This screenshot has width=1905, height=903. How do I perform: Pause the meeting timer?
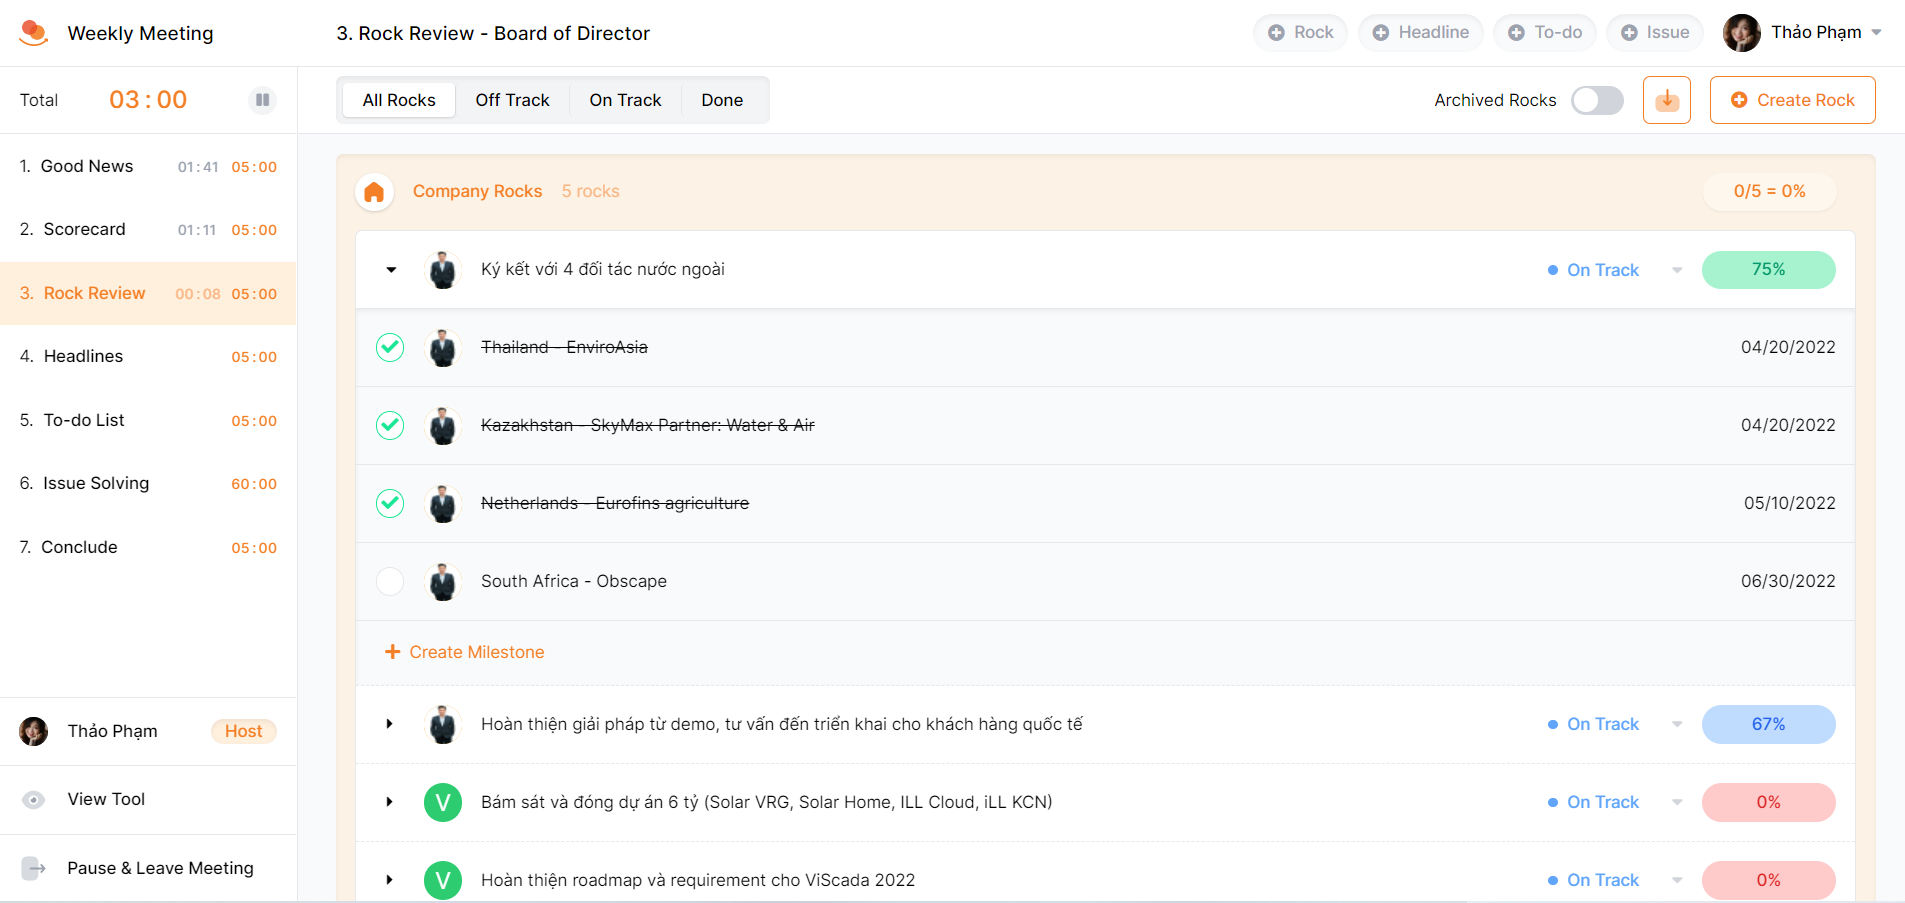click(262, 100)
